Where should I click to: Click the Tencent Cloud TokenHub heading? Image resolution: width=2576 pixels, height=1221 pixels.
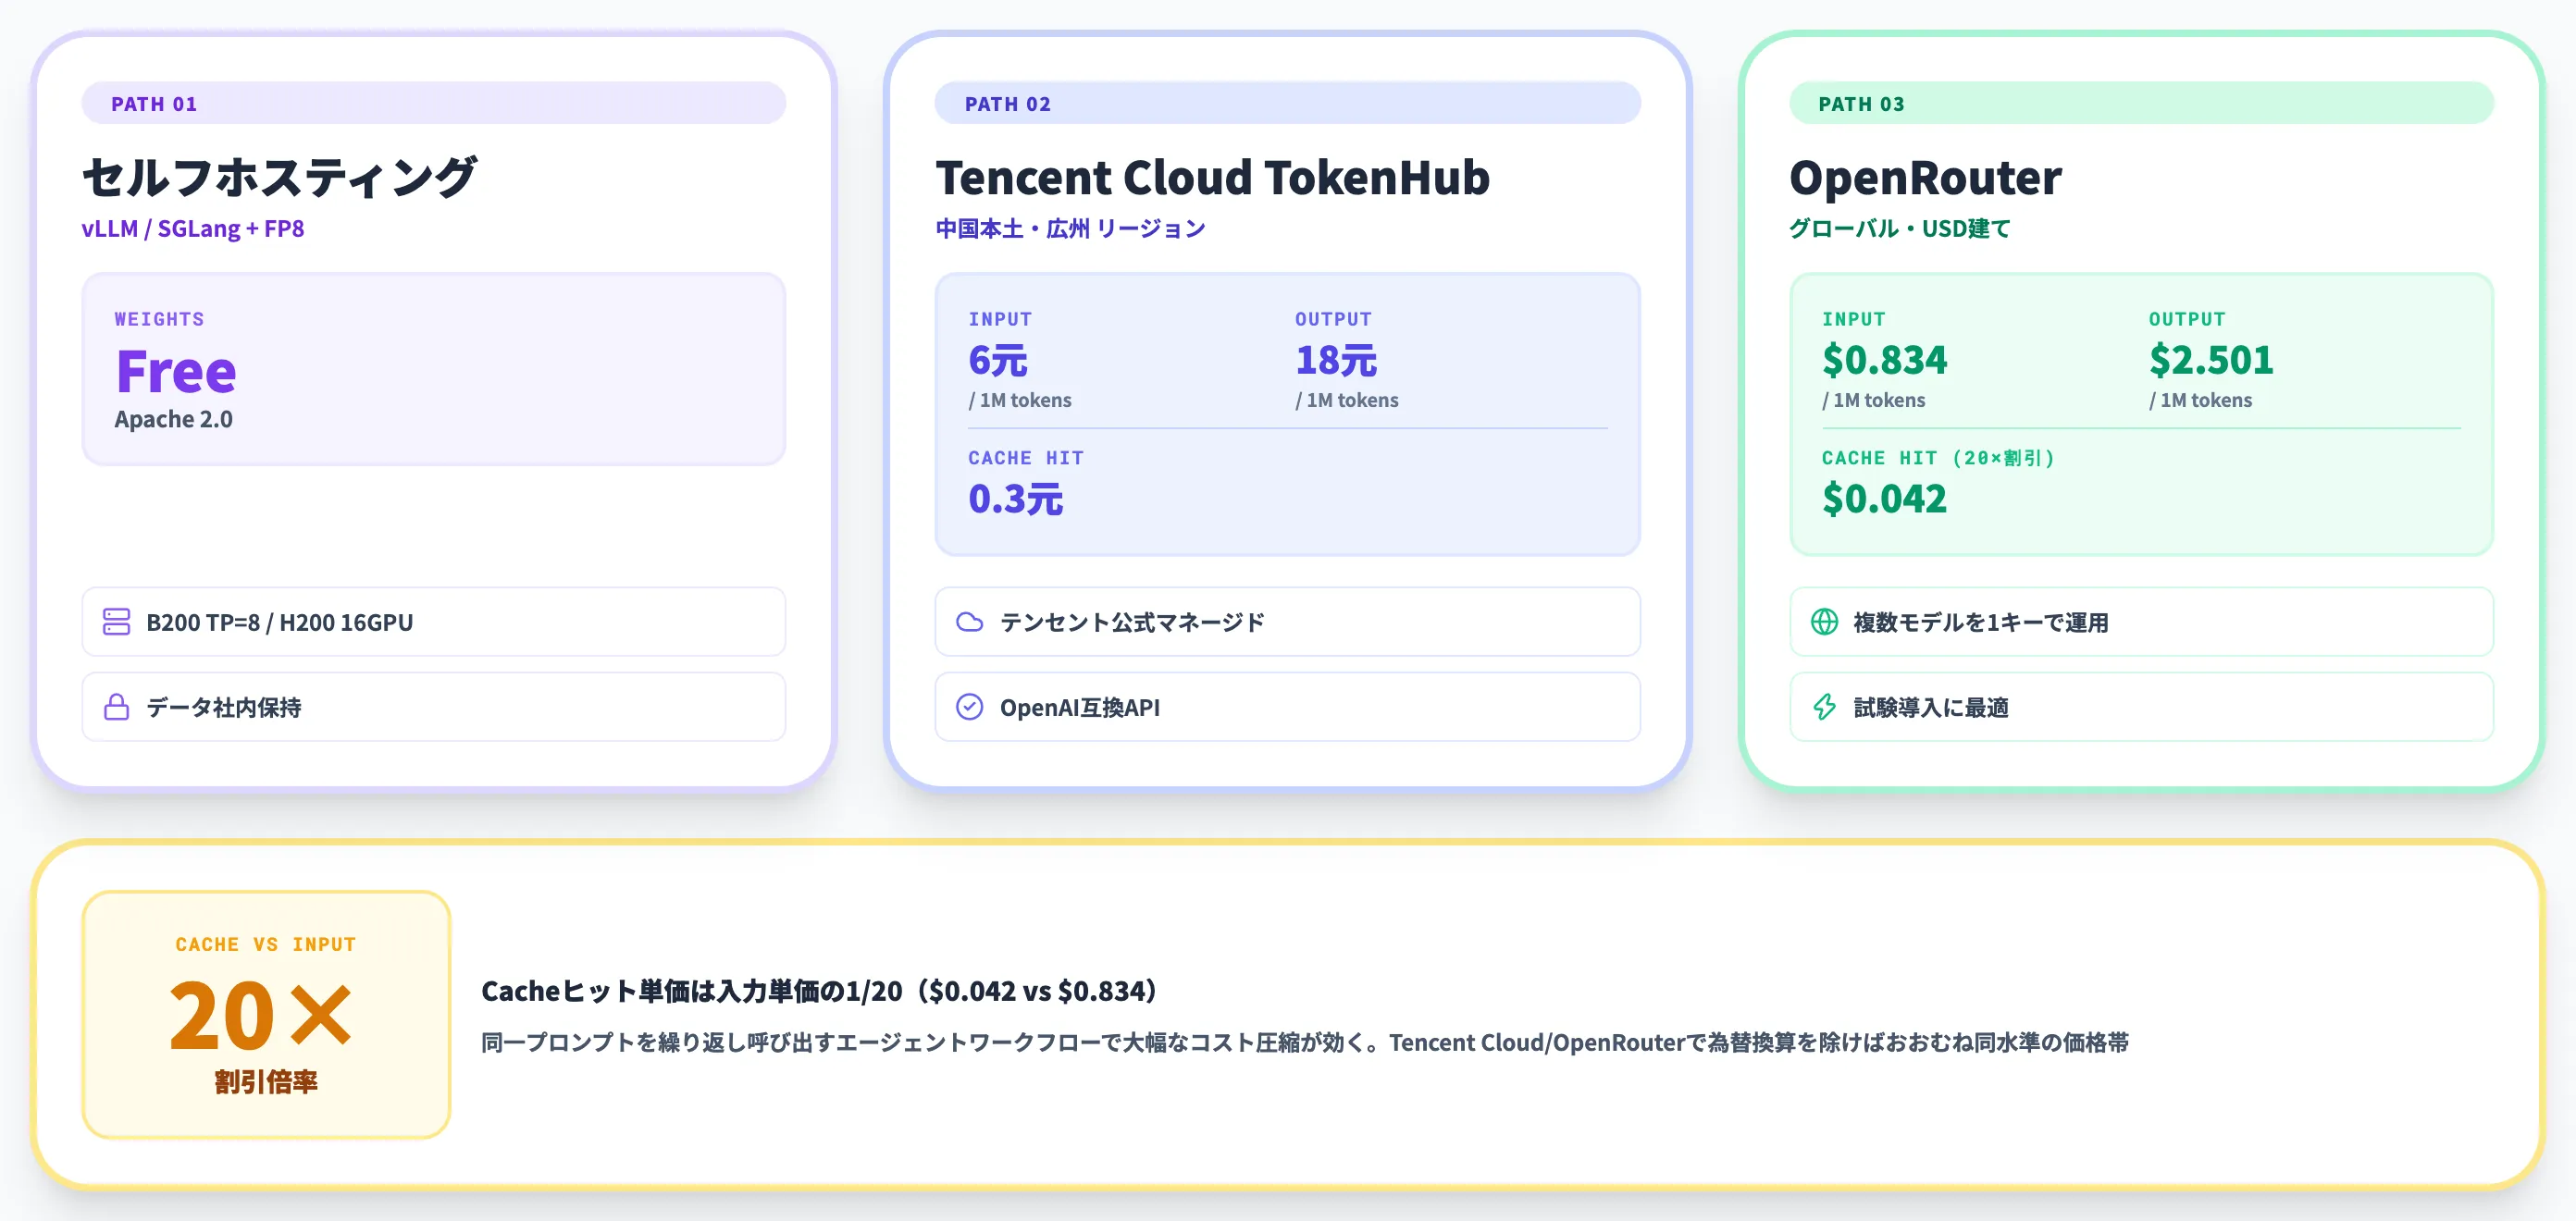coord(1212,177)
